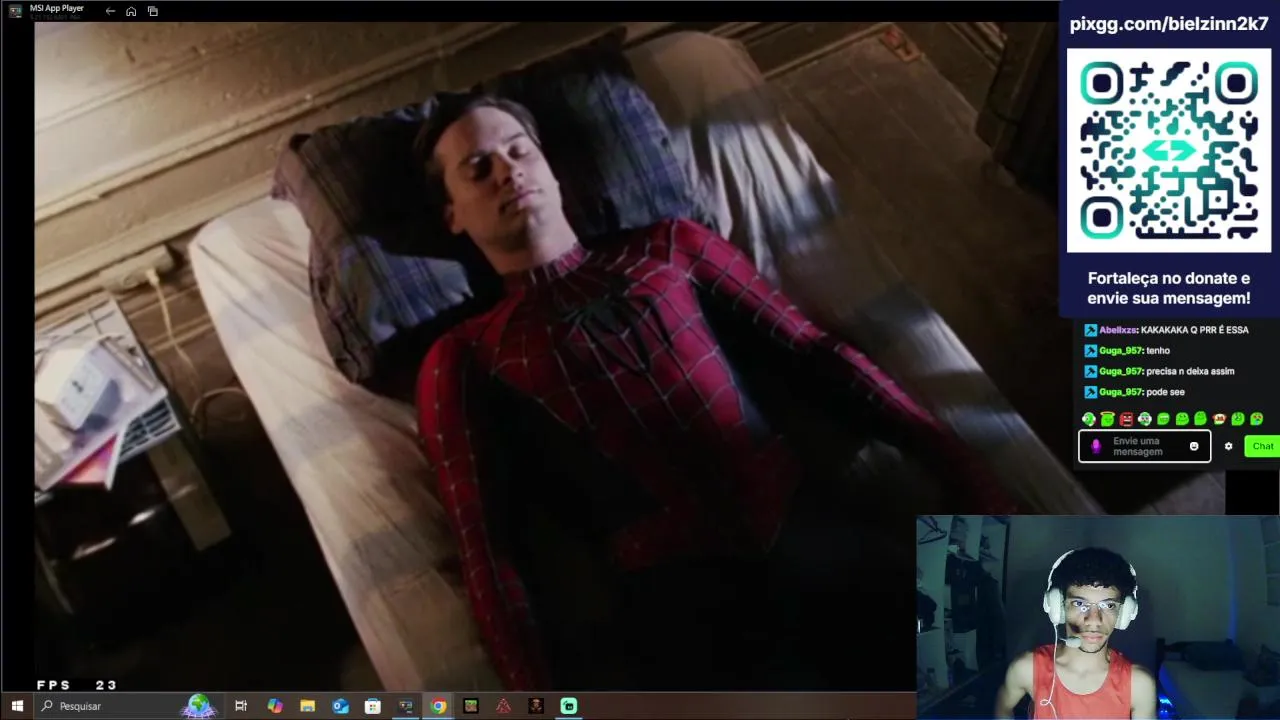
Task: Open Microsoft Store from the taskbar
Action: [373, 706]
